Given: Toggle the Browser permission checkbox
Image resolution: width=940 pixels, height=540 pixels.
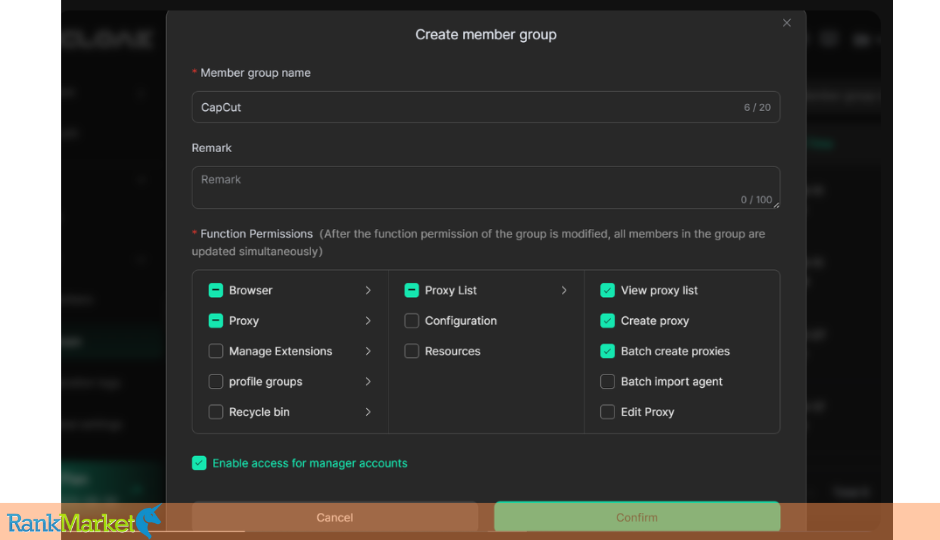Looking at the screenshot, I should coord(215,290).
